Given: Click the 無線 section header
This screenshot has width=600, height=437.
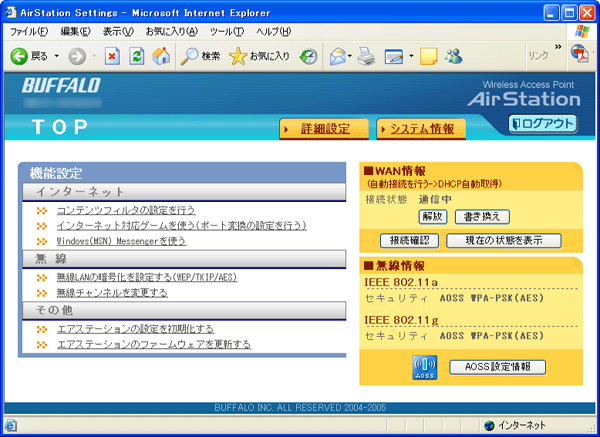Looking at the screenshot, I should 184,259.
